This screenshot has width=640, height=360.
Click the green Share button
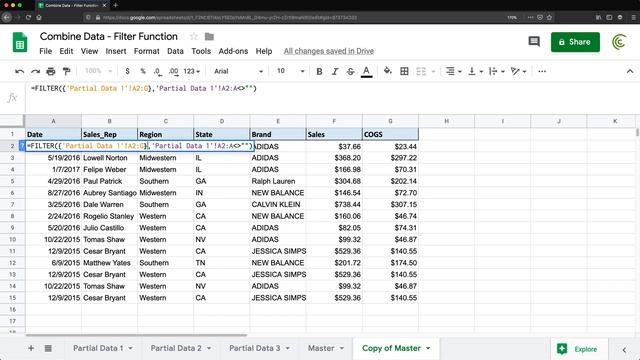[x=575, y=42]
